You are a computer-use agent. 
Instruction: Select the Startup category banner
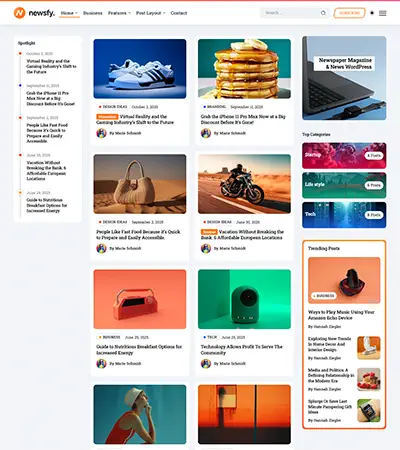click(x=344, y=156)
